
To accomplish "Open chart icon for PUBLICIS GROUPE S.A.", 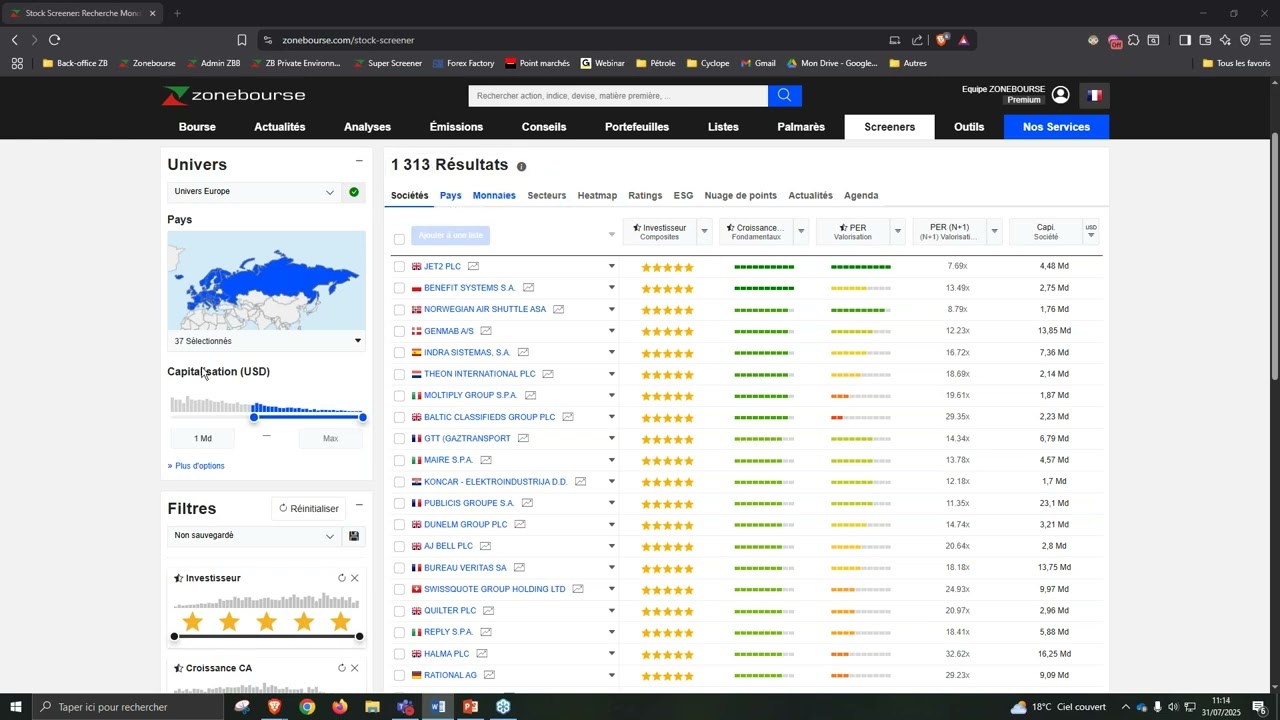I will click(x=527, y=503).
